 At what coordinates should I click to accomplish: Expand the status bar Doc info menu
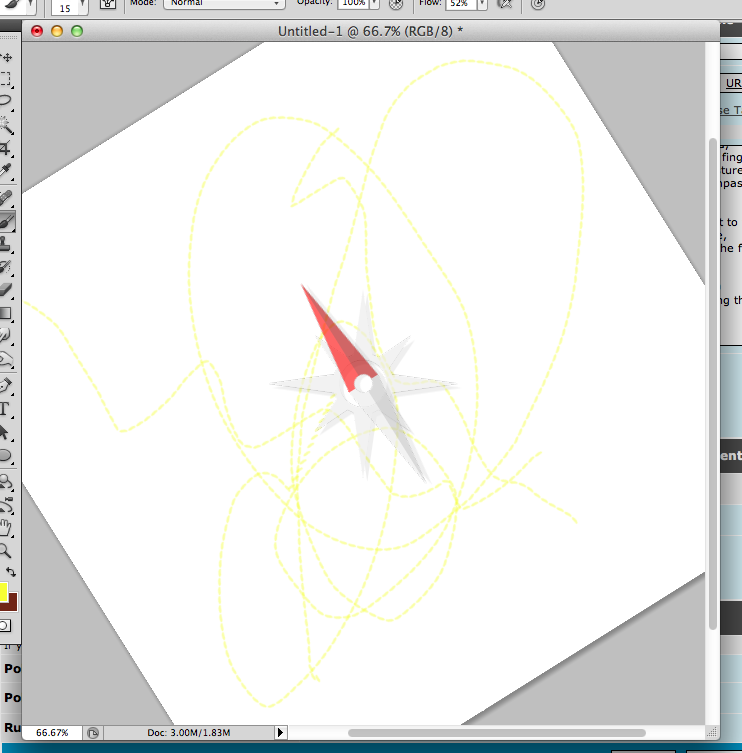(280, 733)
